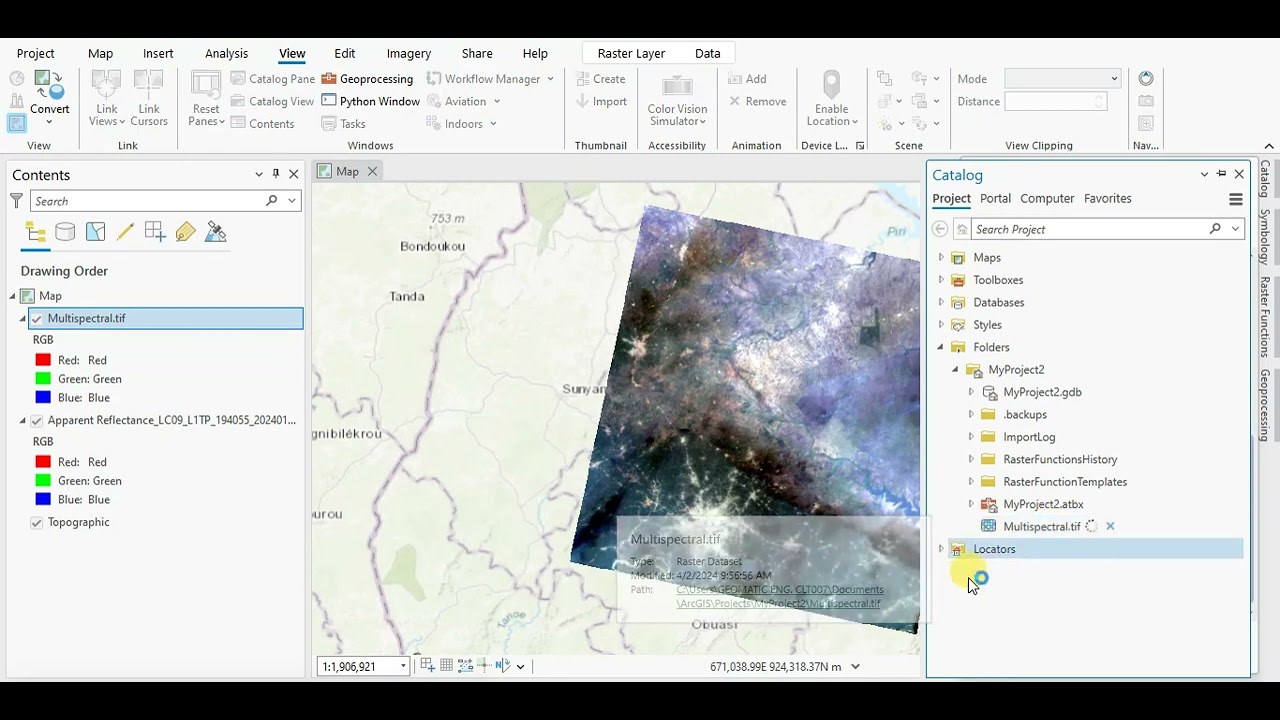The image size is (1280, 720).
Task: Expand the MyProject2.gdb geodatabase
Action: click(x=970, y=392)
